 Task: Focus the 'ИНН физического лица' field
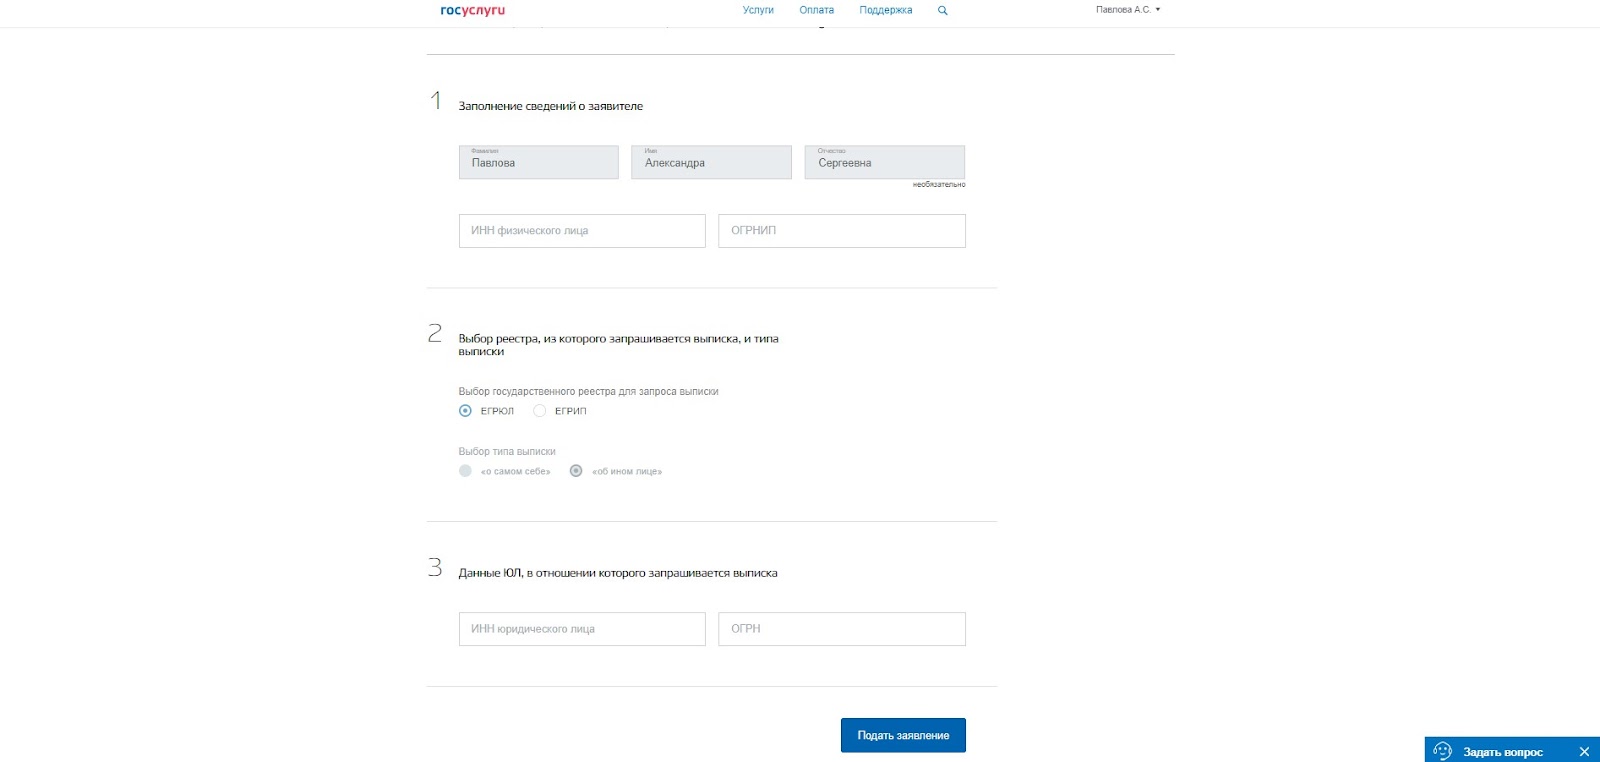pyautogui.click(x=582, y=231)
